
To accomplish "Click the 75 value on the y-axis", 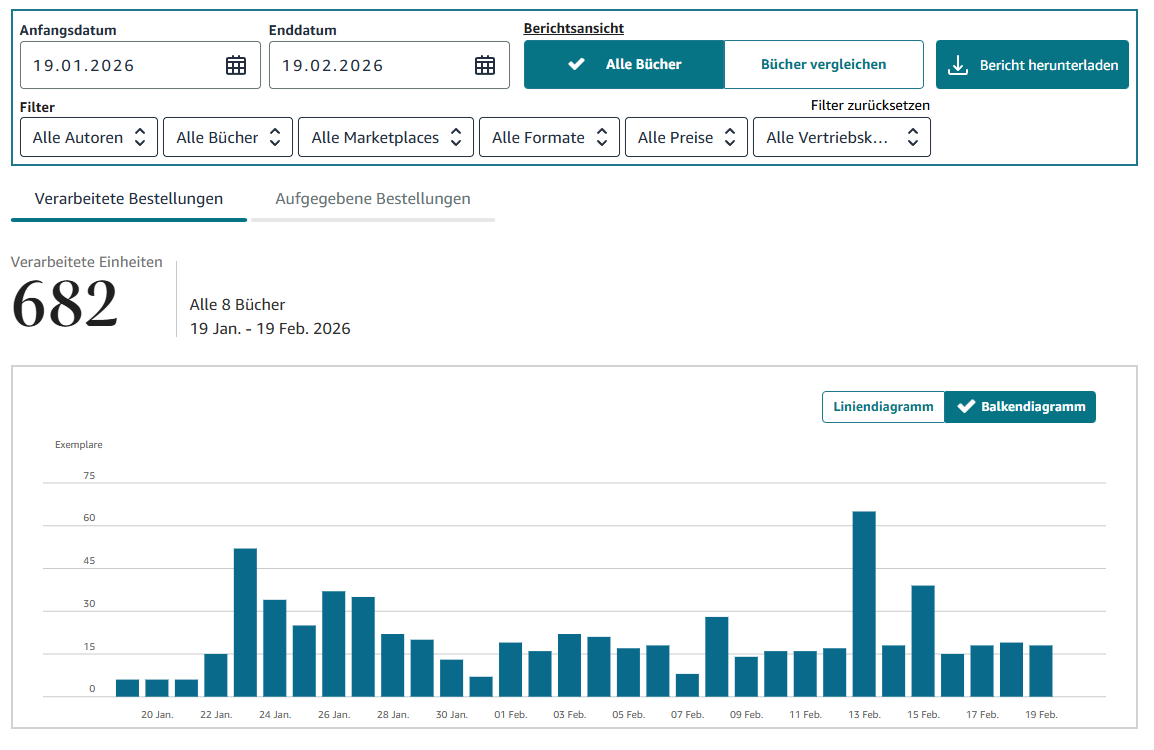I will pyautogui.click(x=89, y=475).
